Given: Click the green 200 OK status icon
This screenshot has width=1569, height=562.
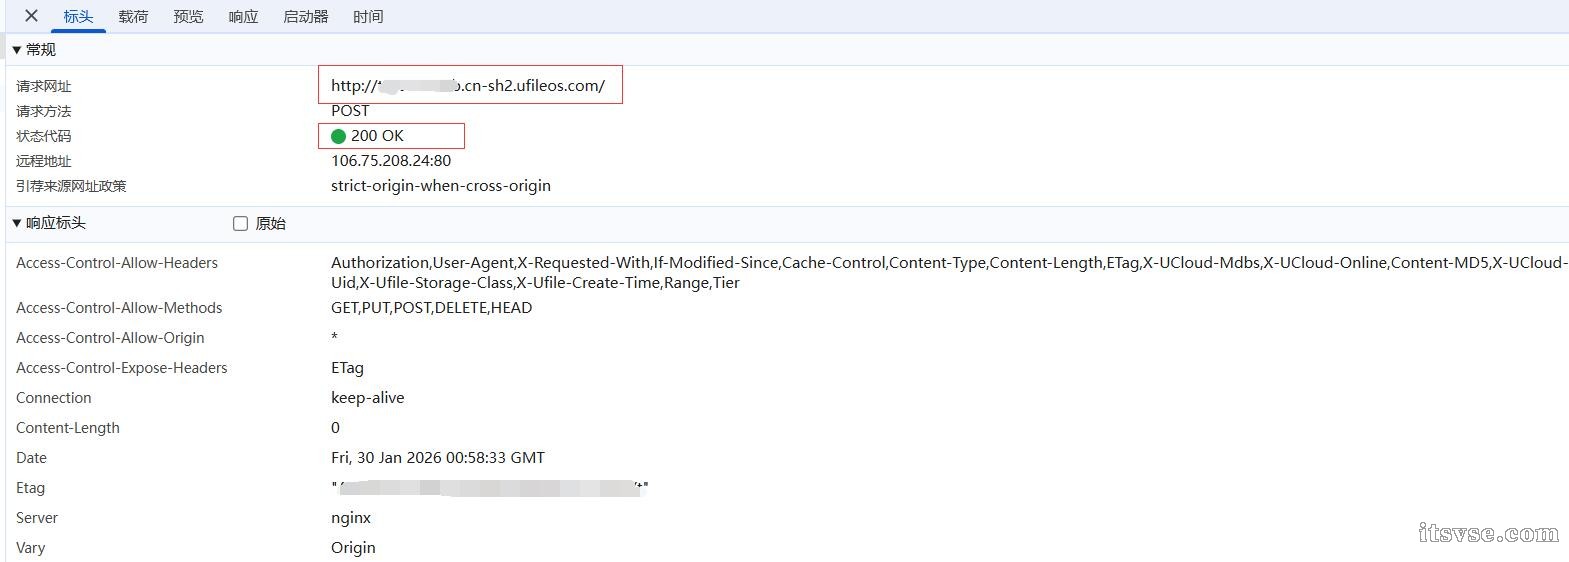Looking at the screenshot, I should click(x=338, y=136).
